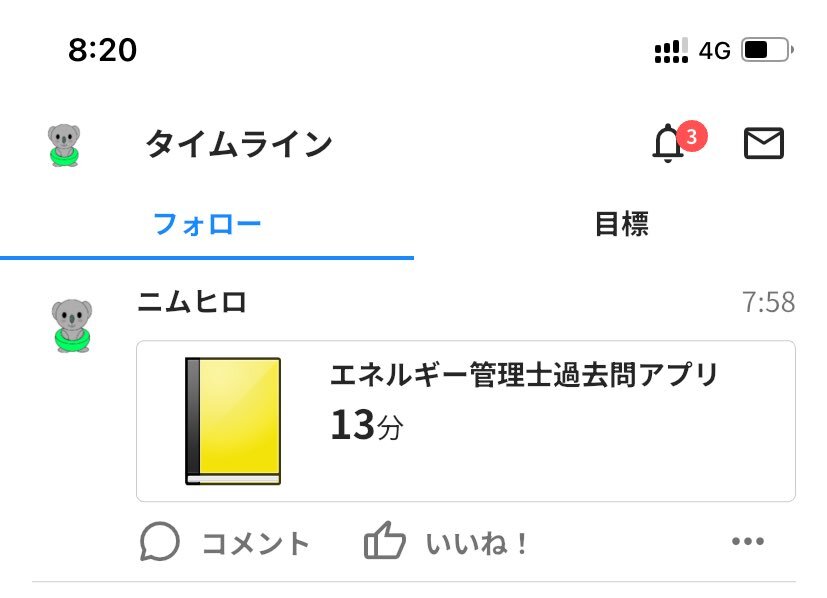Click the speech bubble comment icon

pyautogui.click(x=160, y=543)
